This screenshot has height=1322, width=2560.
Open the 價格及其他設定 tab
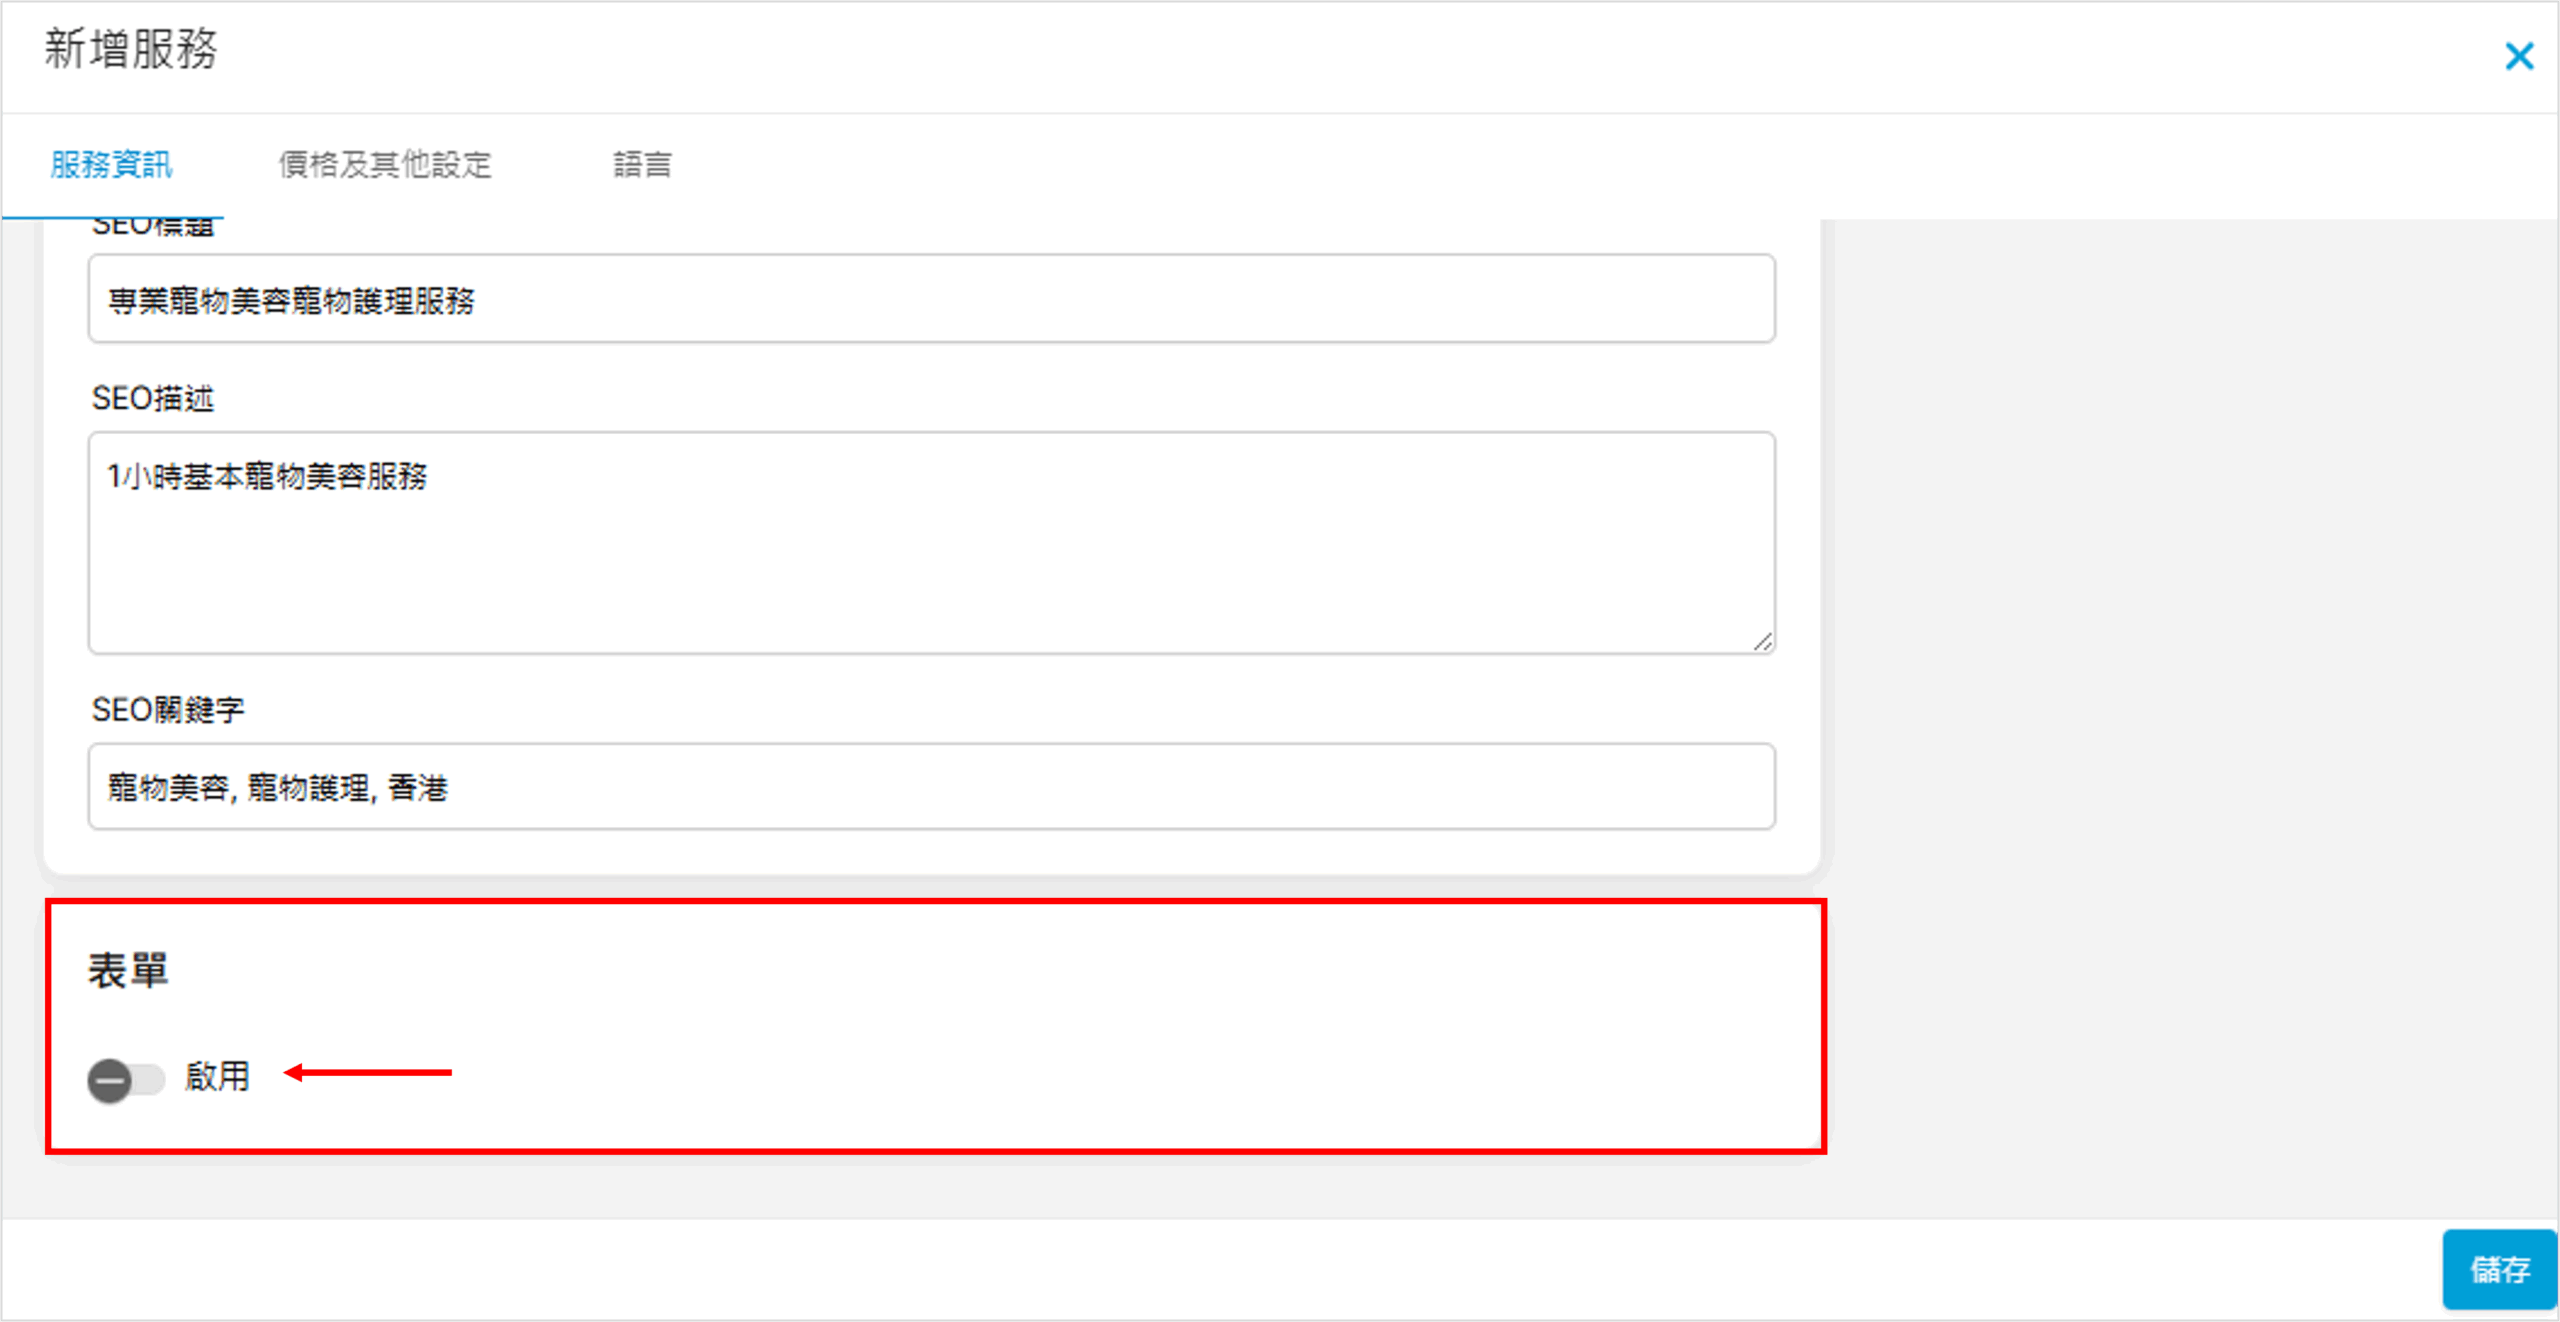(385, 164)
